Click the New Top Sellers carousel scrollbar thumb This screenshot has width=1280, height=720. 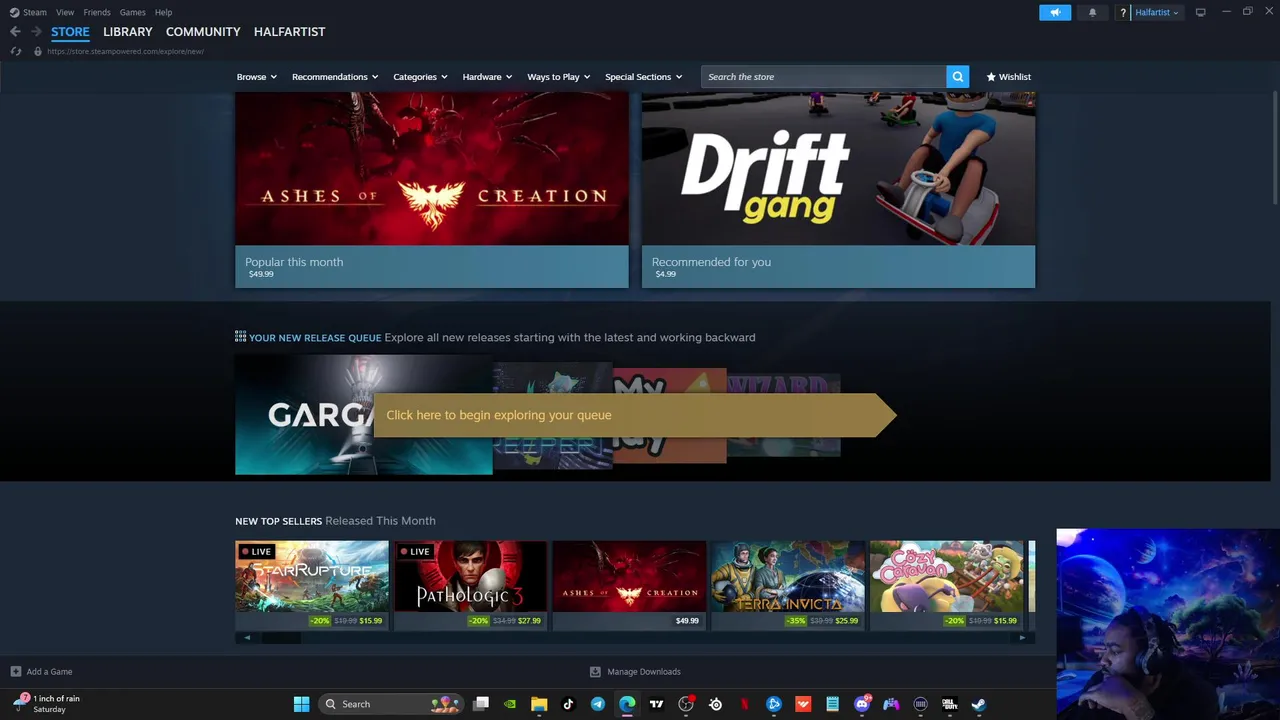281,638
